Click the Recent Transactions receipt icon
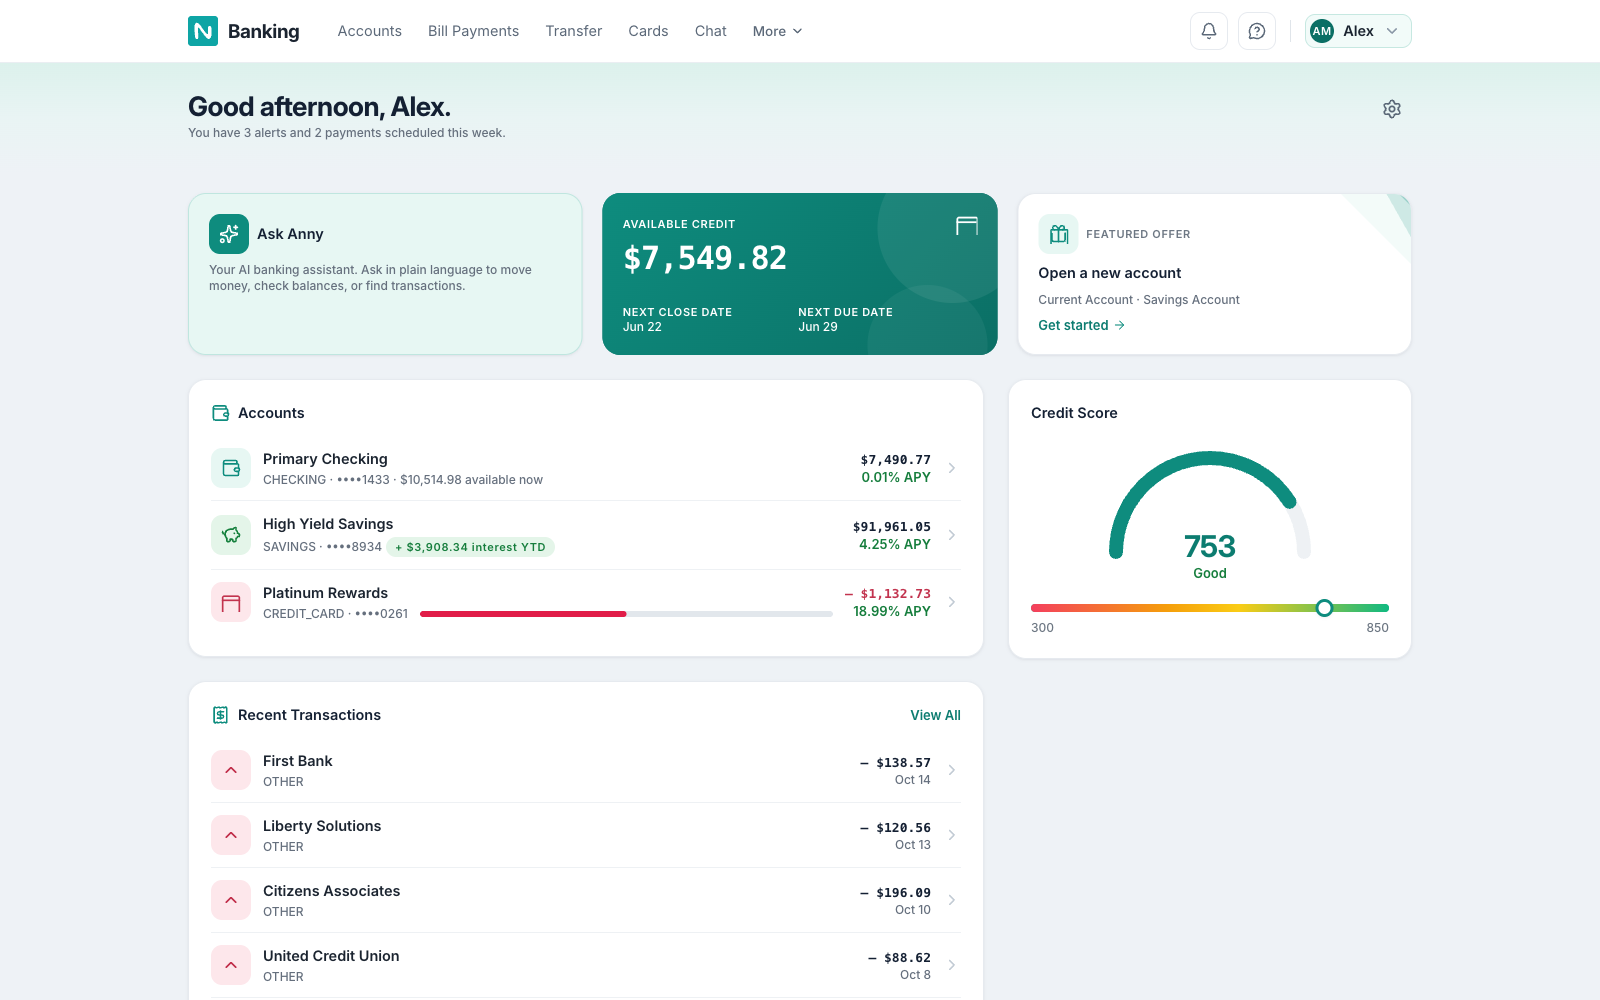 221,715
